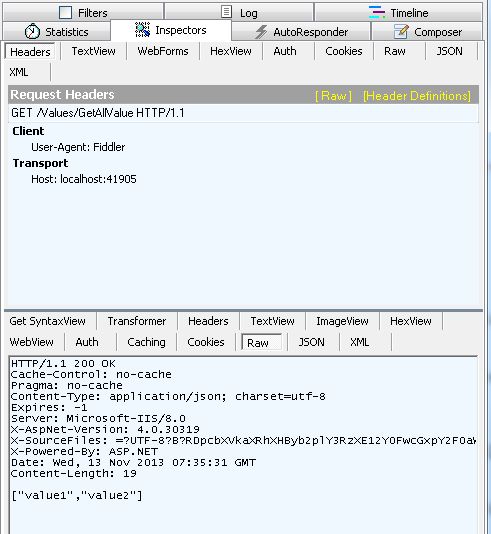Click the Statistics stopwatch icon
The height and width of the screenshot is (534, 491).
pyautogui.click(x=32, y=31)
